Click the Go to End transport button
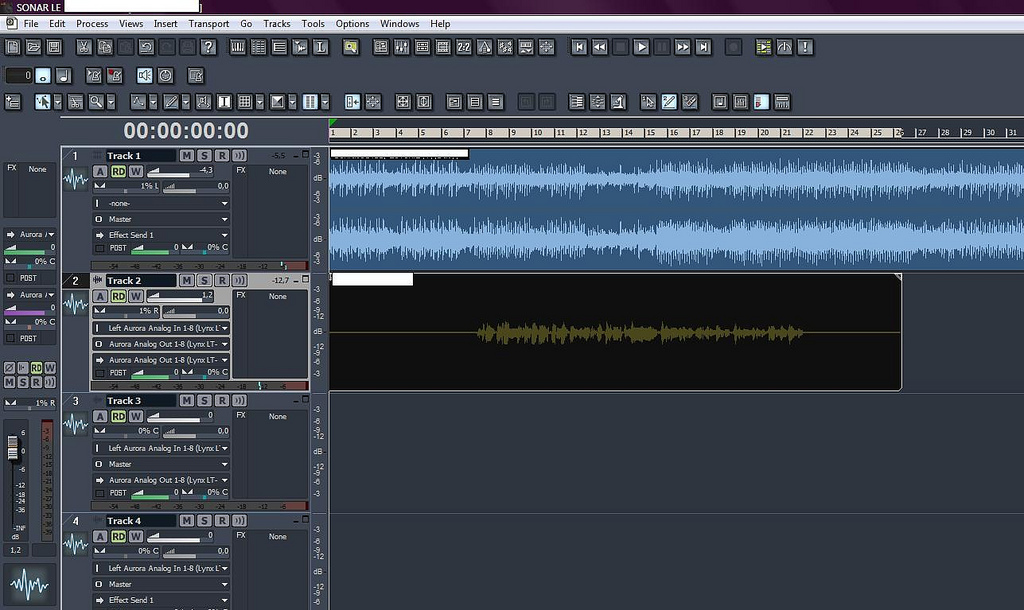The width and height of the screenshot is (1024, 610). pyautogui.click(x=703, y=47)
